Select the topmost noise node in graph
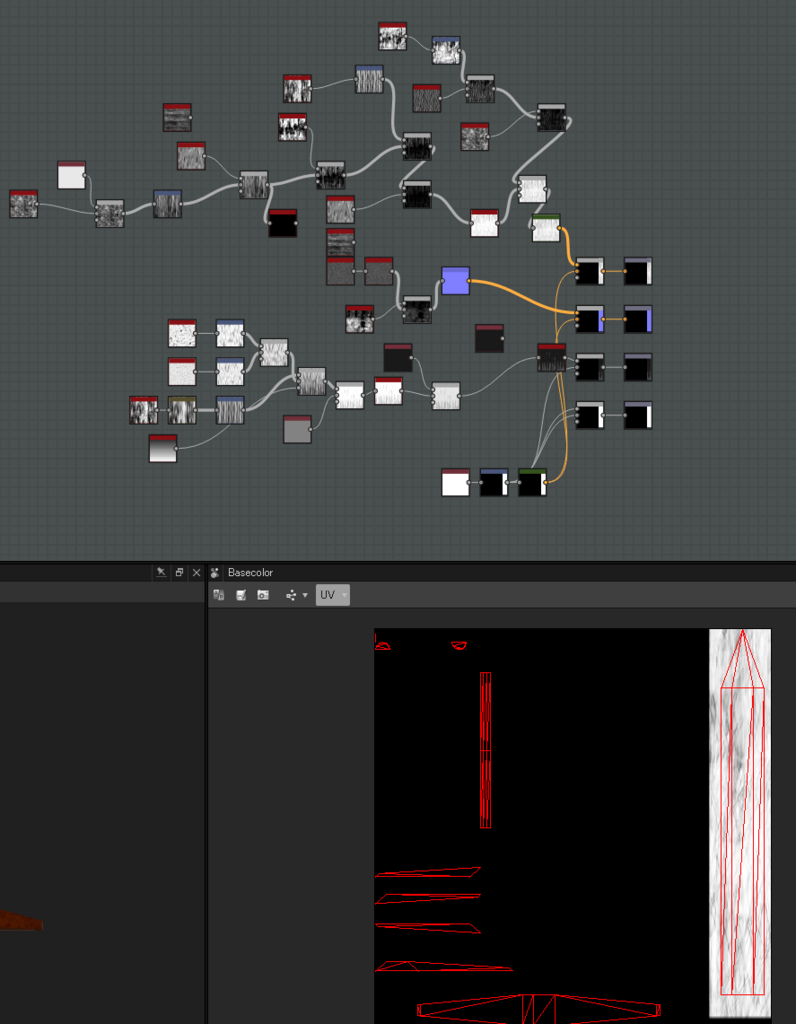This screenshot has height=1024, width=796. click(392, 36)
